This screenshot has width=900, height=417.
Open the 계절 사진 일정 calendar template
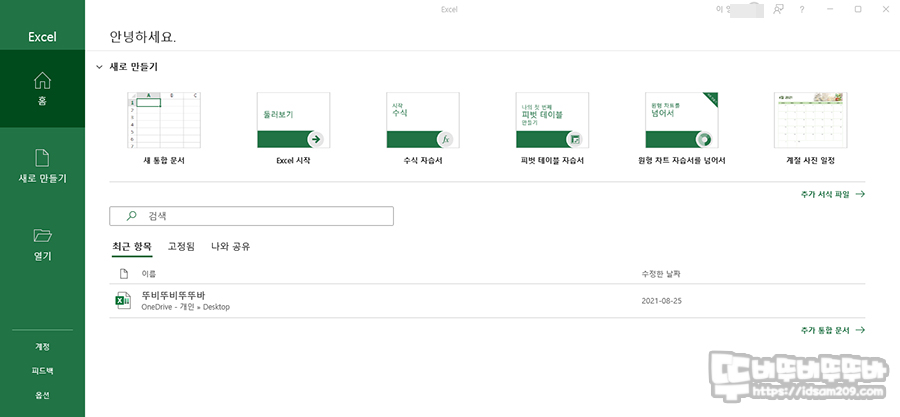click(x=810, y=128)
